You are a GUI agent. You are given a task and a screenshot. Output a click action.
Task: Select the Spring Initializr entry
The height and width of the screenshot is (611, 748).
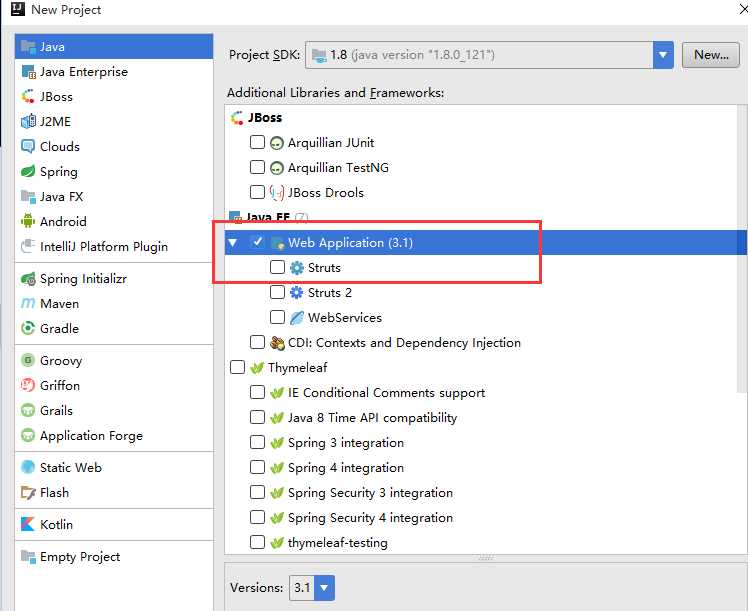point(114,279)
